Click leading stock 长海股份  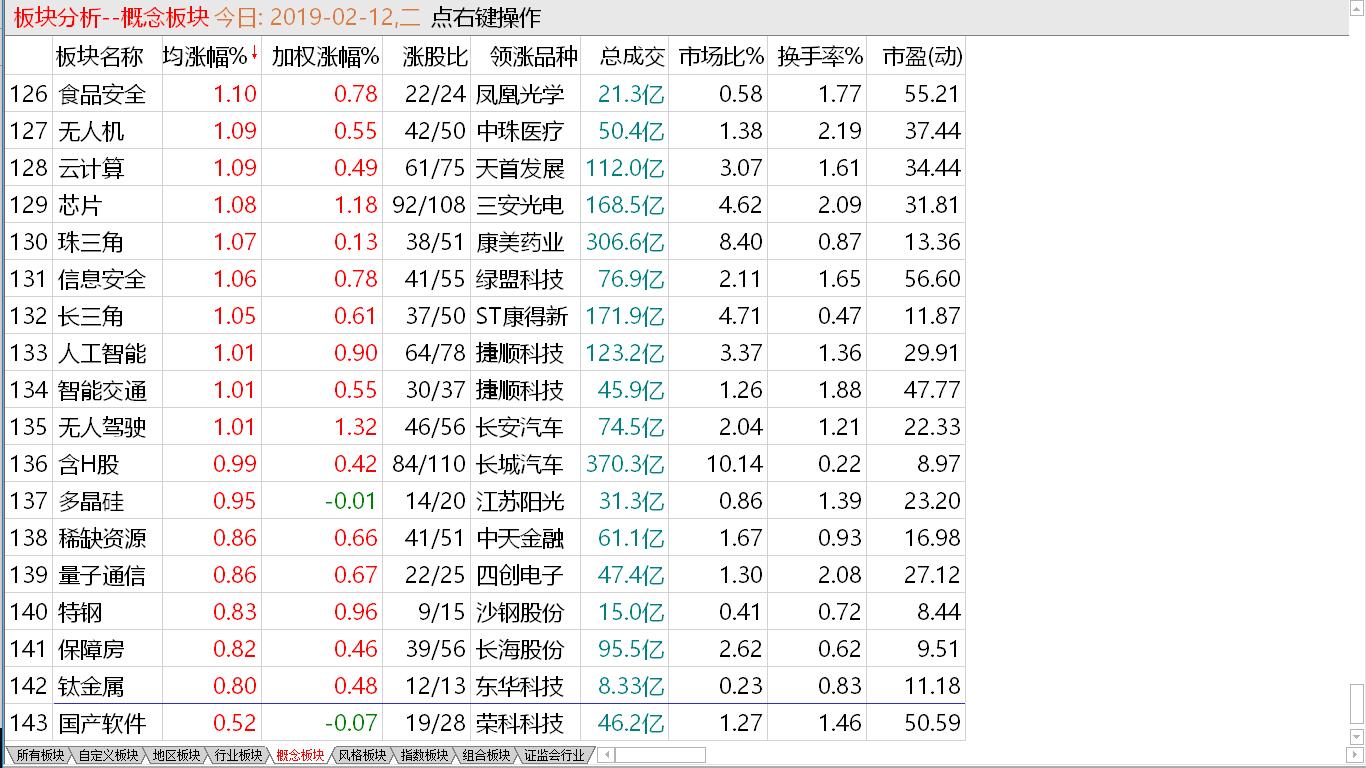point(520,649)
